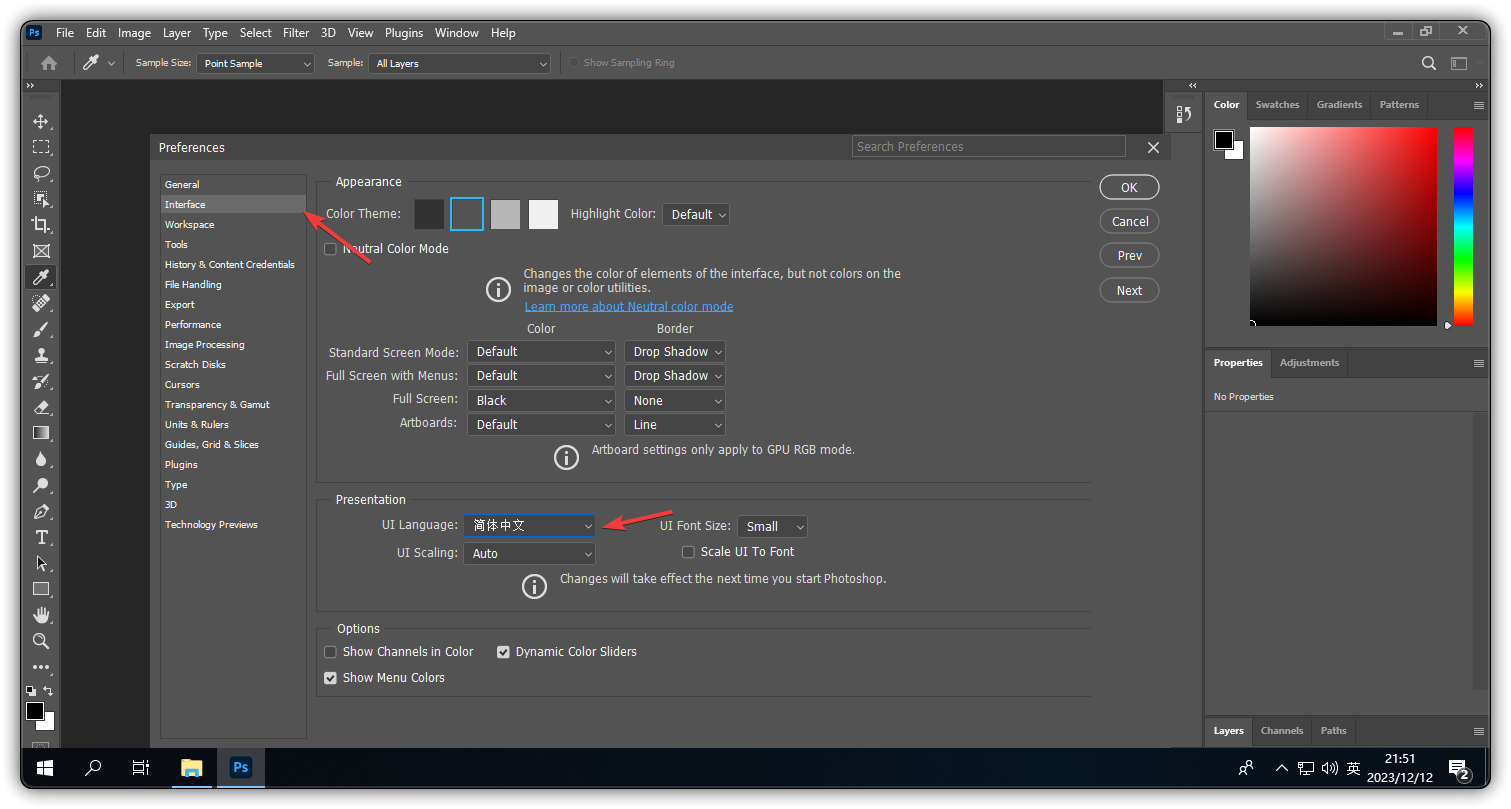Choose the darkest Color Theme swatch
Screen dimensions: 1511x809
tap(429, 214)
